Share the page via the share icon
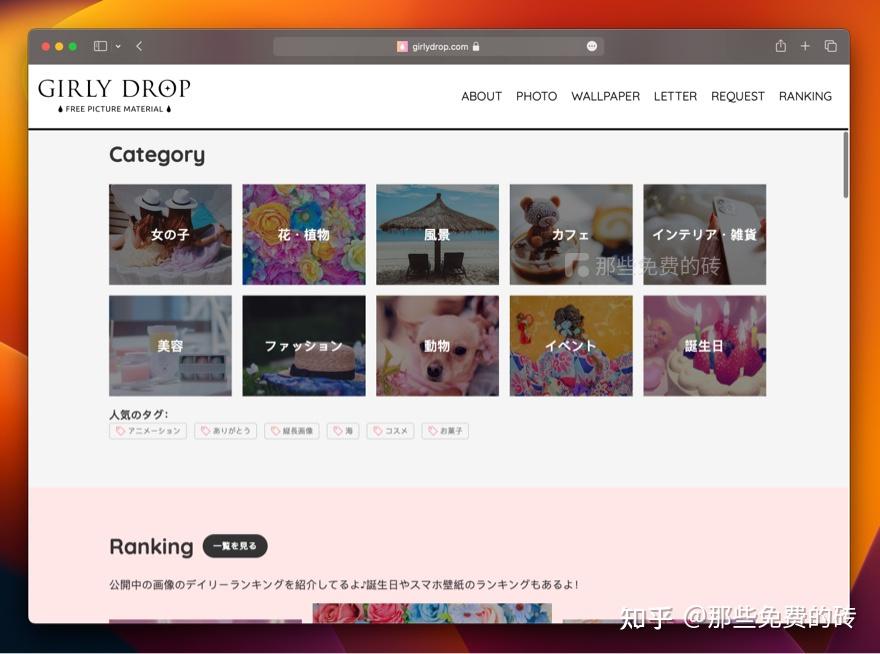 [x=780, y=46]
